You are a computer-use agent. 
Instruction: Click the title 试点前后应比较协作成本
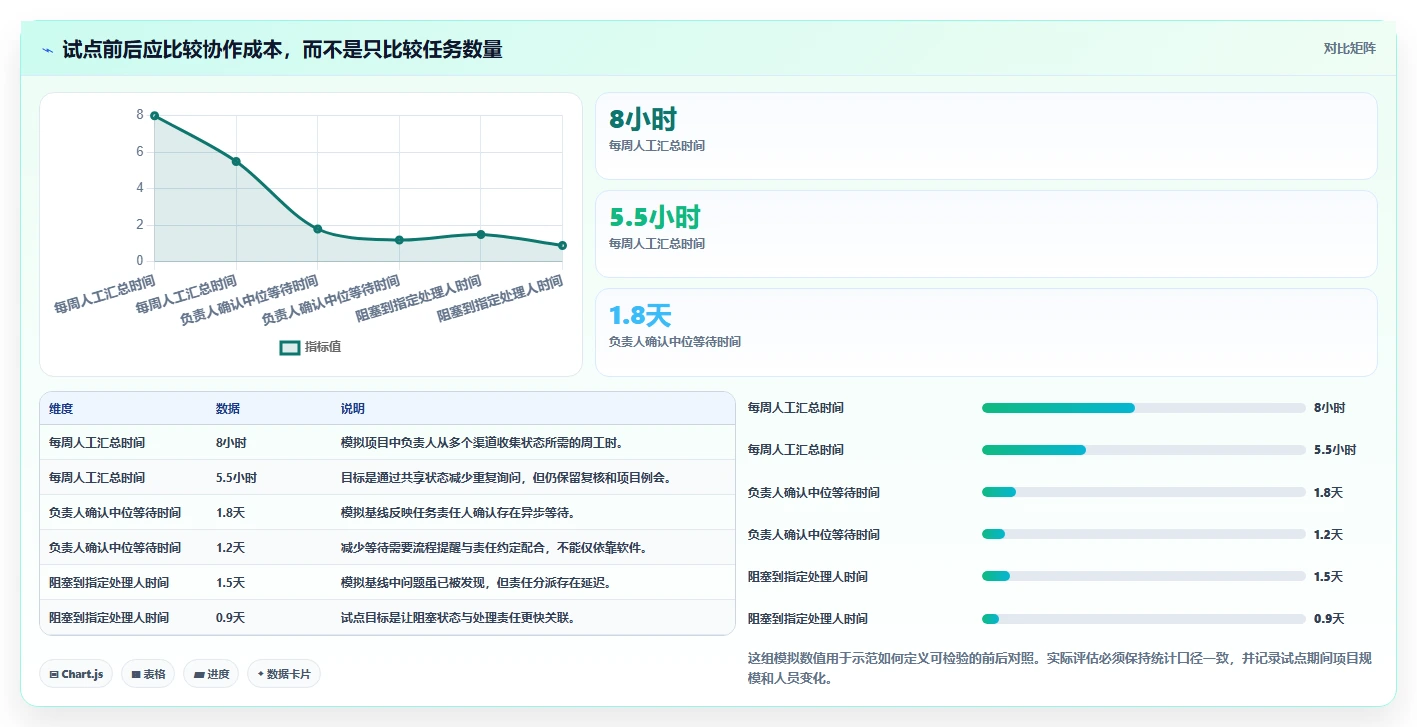click(282, 49)
